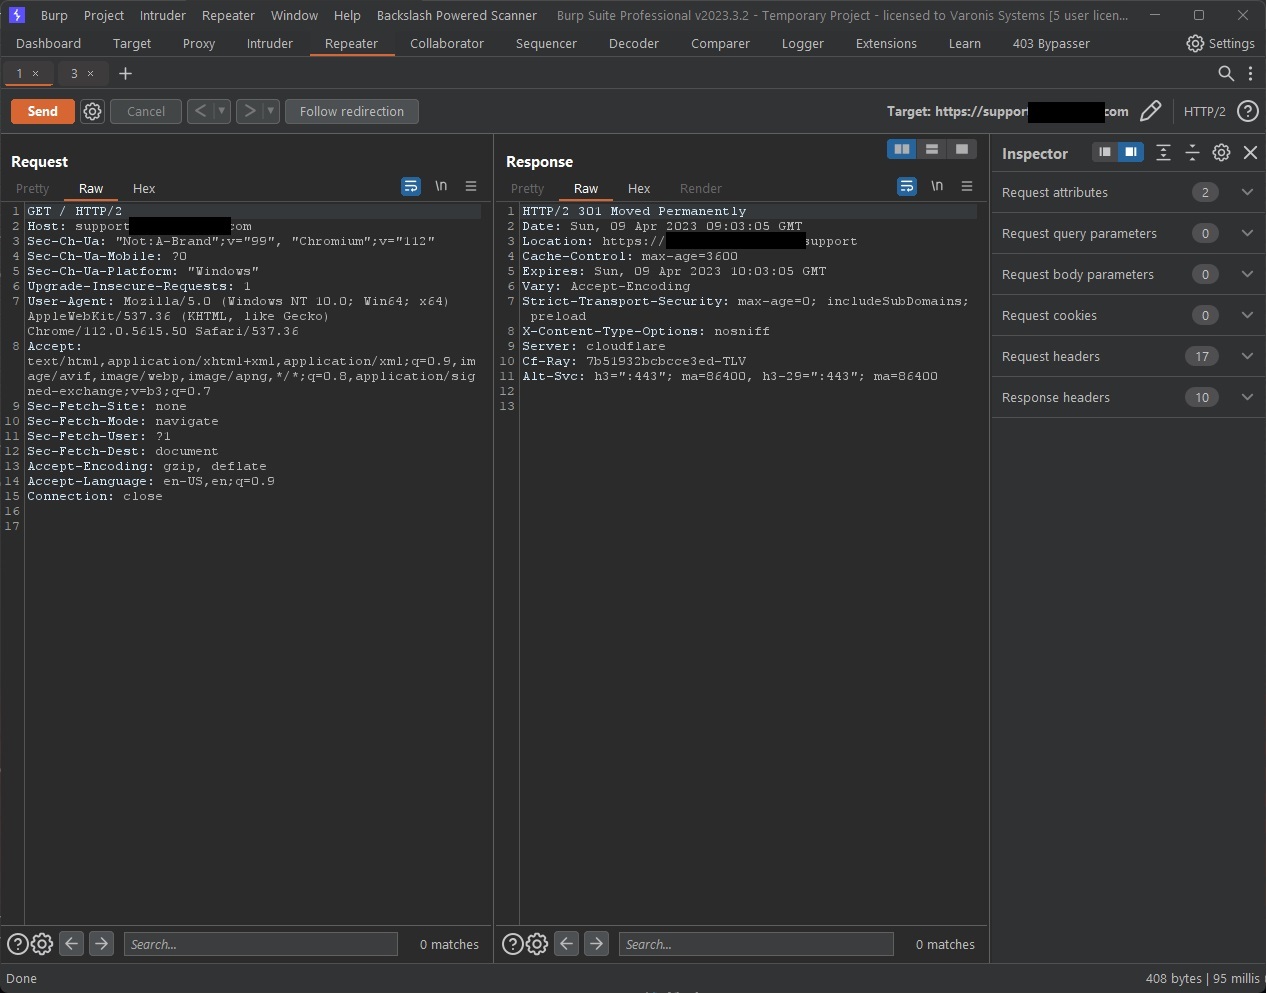Add a new Repeater tab with plus icon
This screenshot has width=1266, height=993.
125,73
